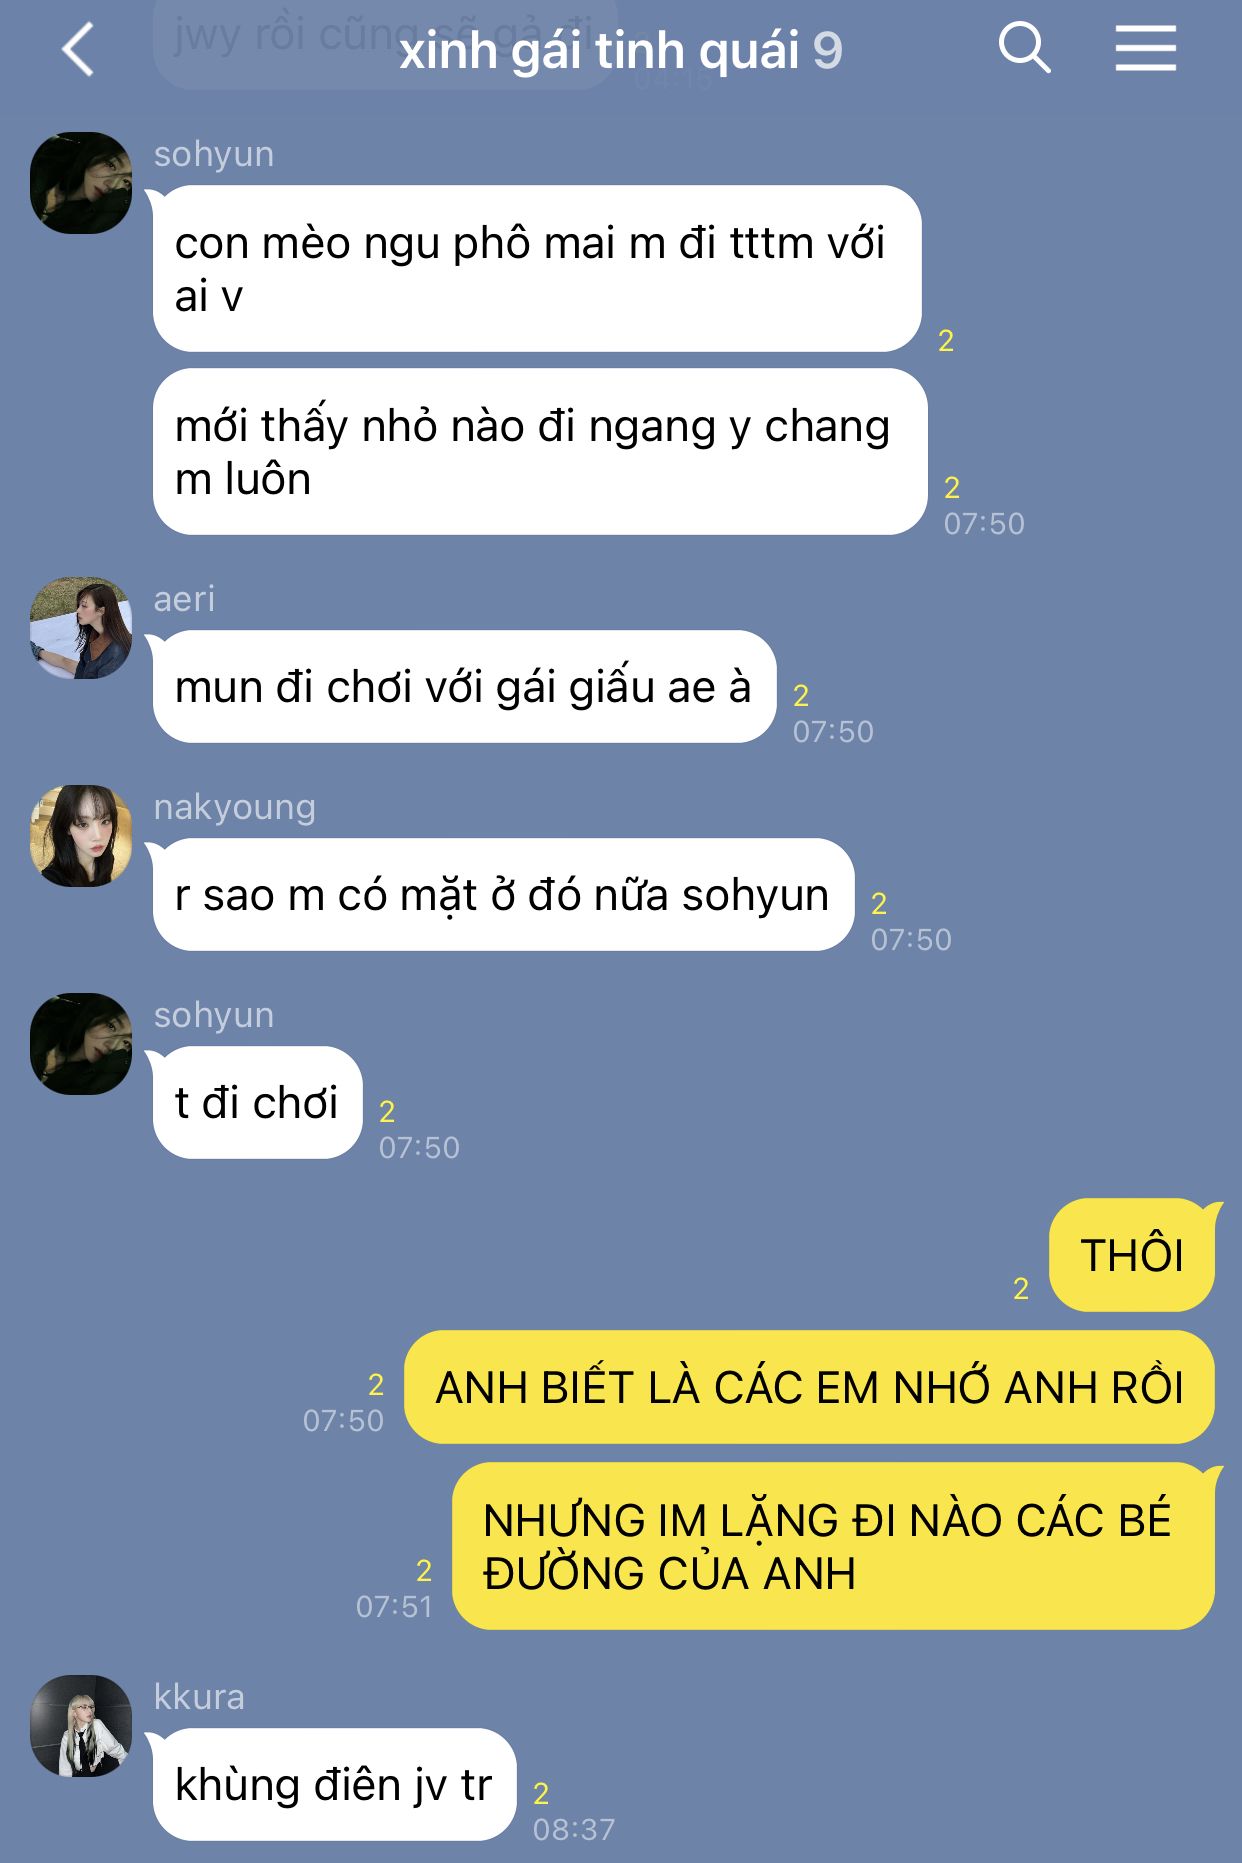Screen dimensions: 1242x1863
Task: Open the chat search magnifier icon
Action: [x=1024, y=47]
